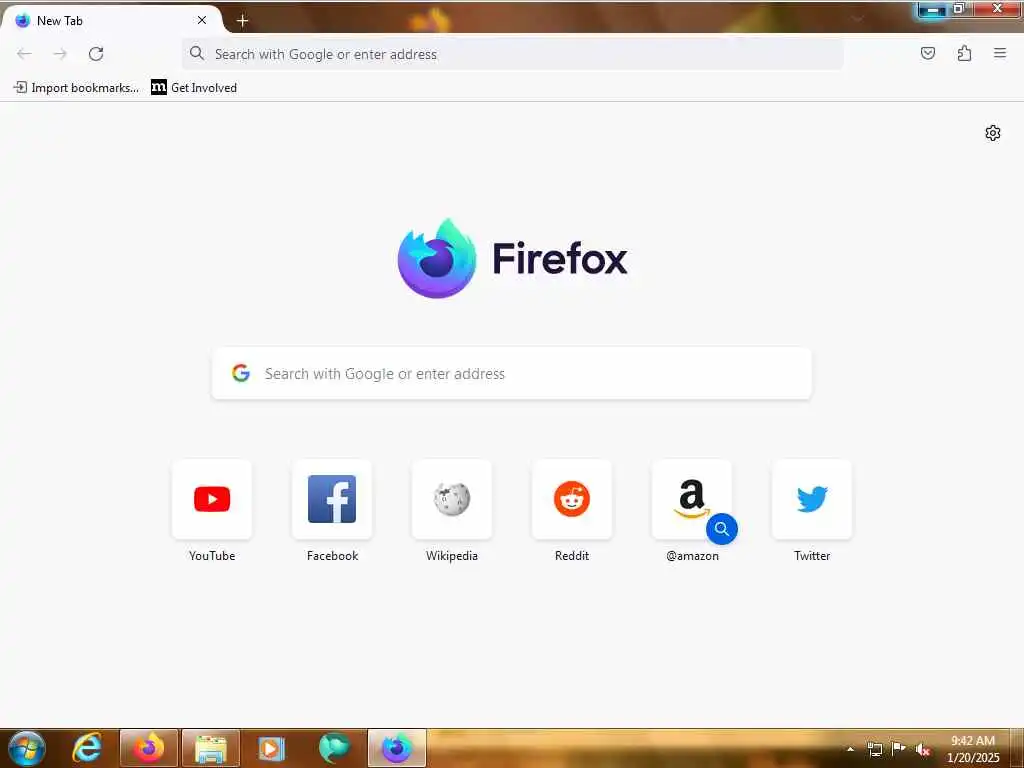
Task: Click the YouTube label text
Action: click(212, 556)
